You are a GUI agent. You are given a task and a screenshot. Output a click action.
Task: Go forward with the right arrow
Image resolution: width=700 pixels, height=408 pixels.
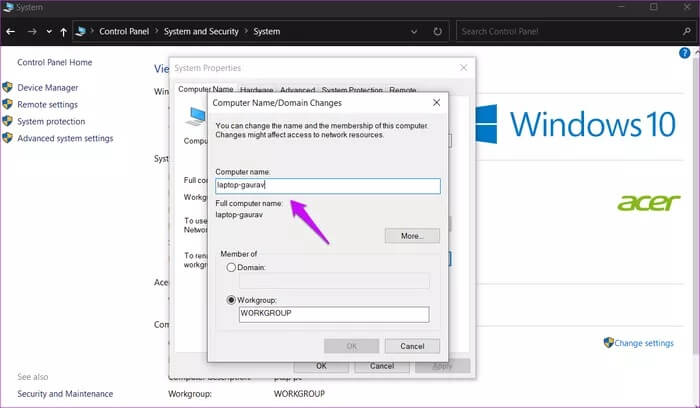pos(32,32)
